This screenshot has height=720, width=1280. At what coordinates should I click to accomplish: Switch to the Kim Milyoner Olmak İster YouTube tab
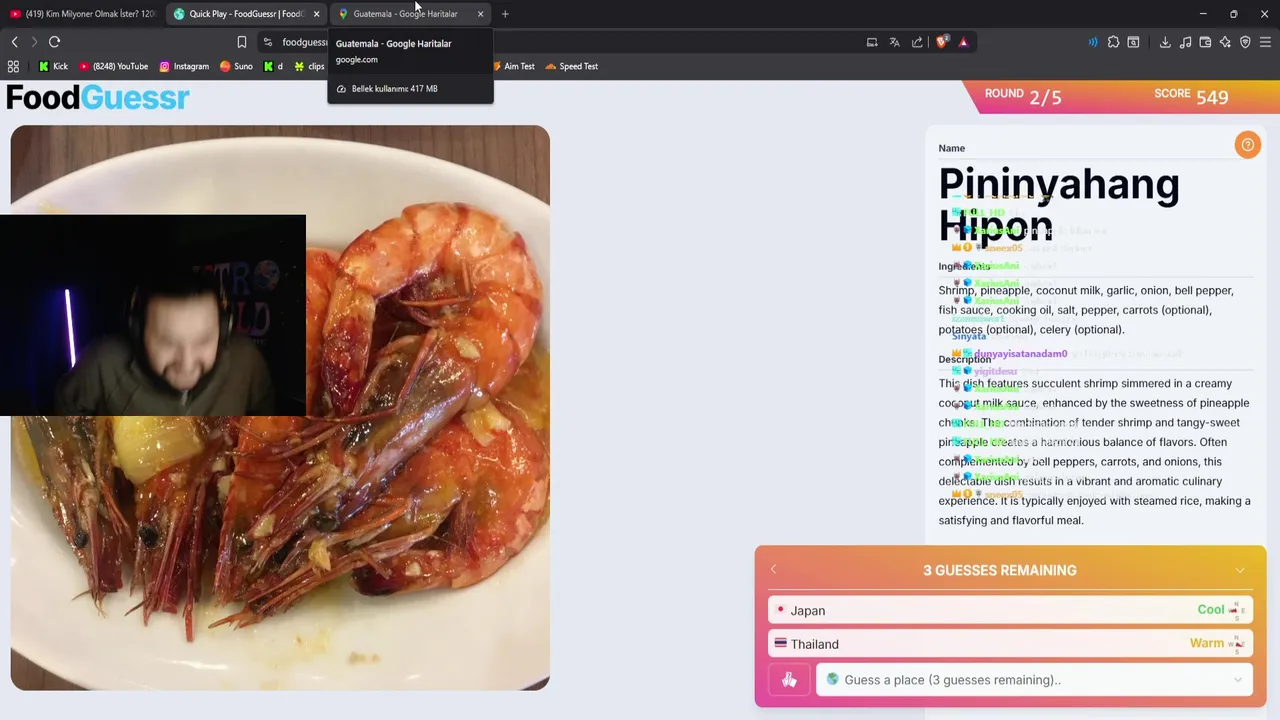(x=83, y=14)
